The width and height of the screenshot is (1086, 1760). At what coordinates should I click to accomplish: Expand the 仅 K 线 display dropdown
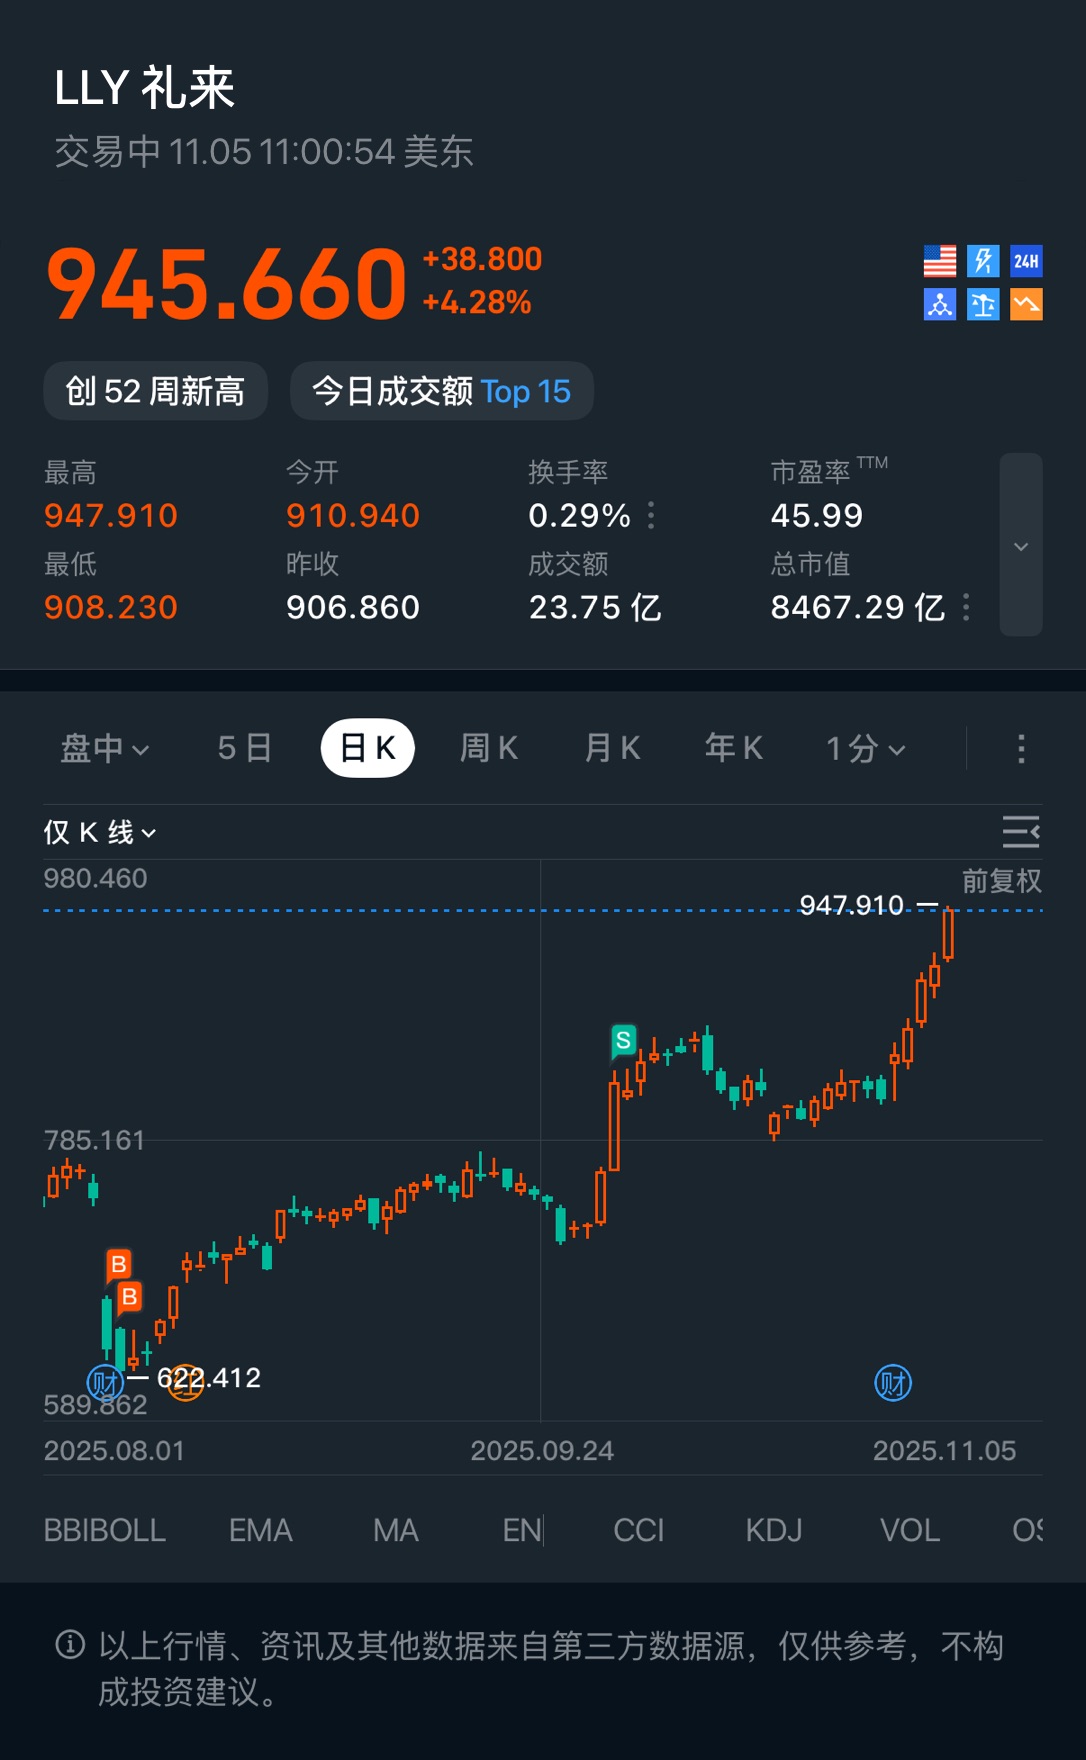pos(99,832)
